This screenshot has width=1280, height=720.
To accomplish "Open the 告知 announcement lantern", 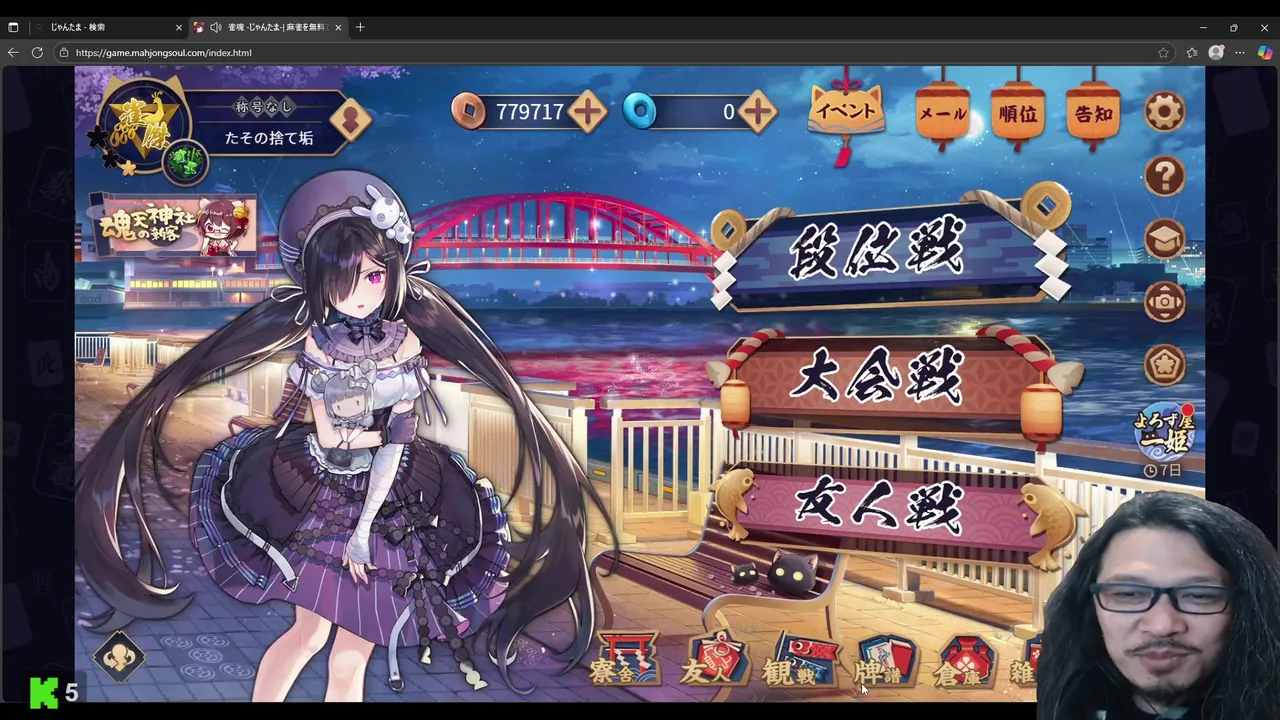I will 1093,113.
